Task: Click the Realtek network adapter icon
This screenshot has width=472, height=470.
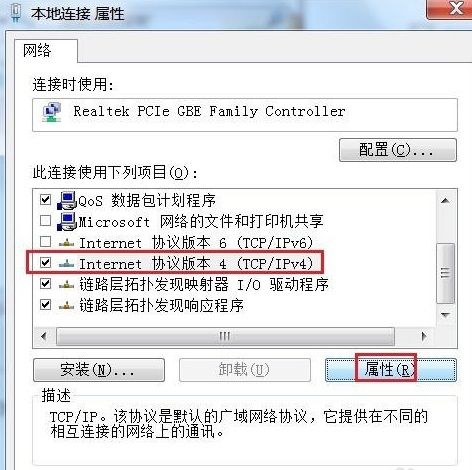Action: pyautogui.click(x=52, y=112)
